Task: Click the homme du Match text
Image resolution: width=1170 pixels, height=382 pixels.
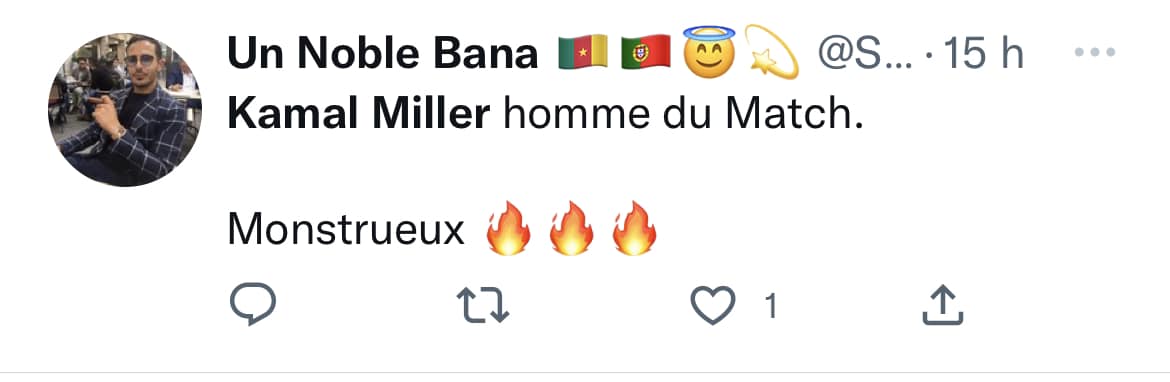Action: click(x=683, y=116)
